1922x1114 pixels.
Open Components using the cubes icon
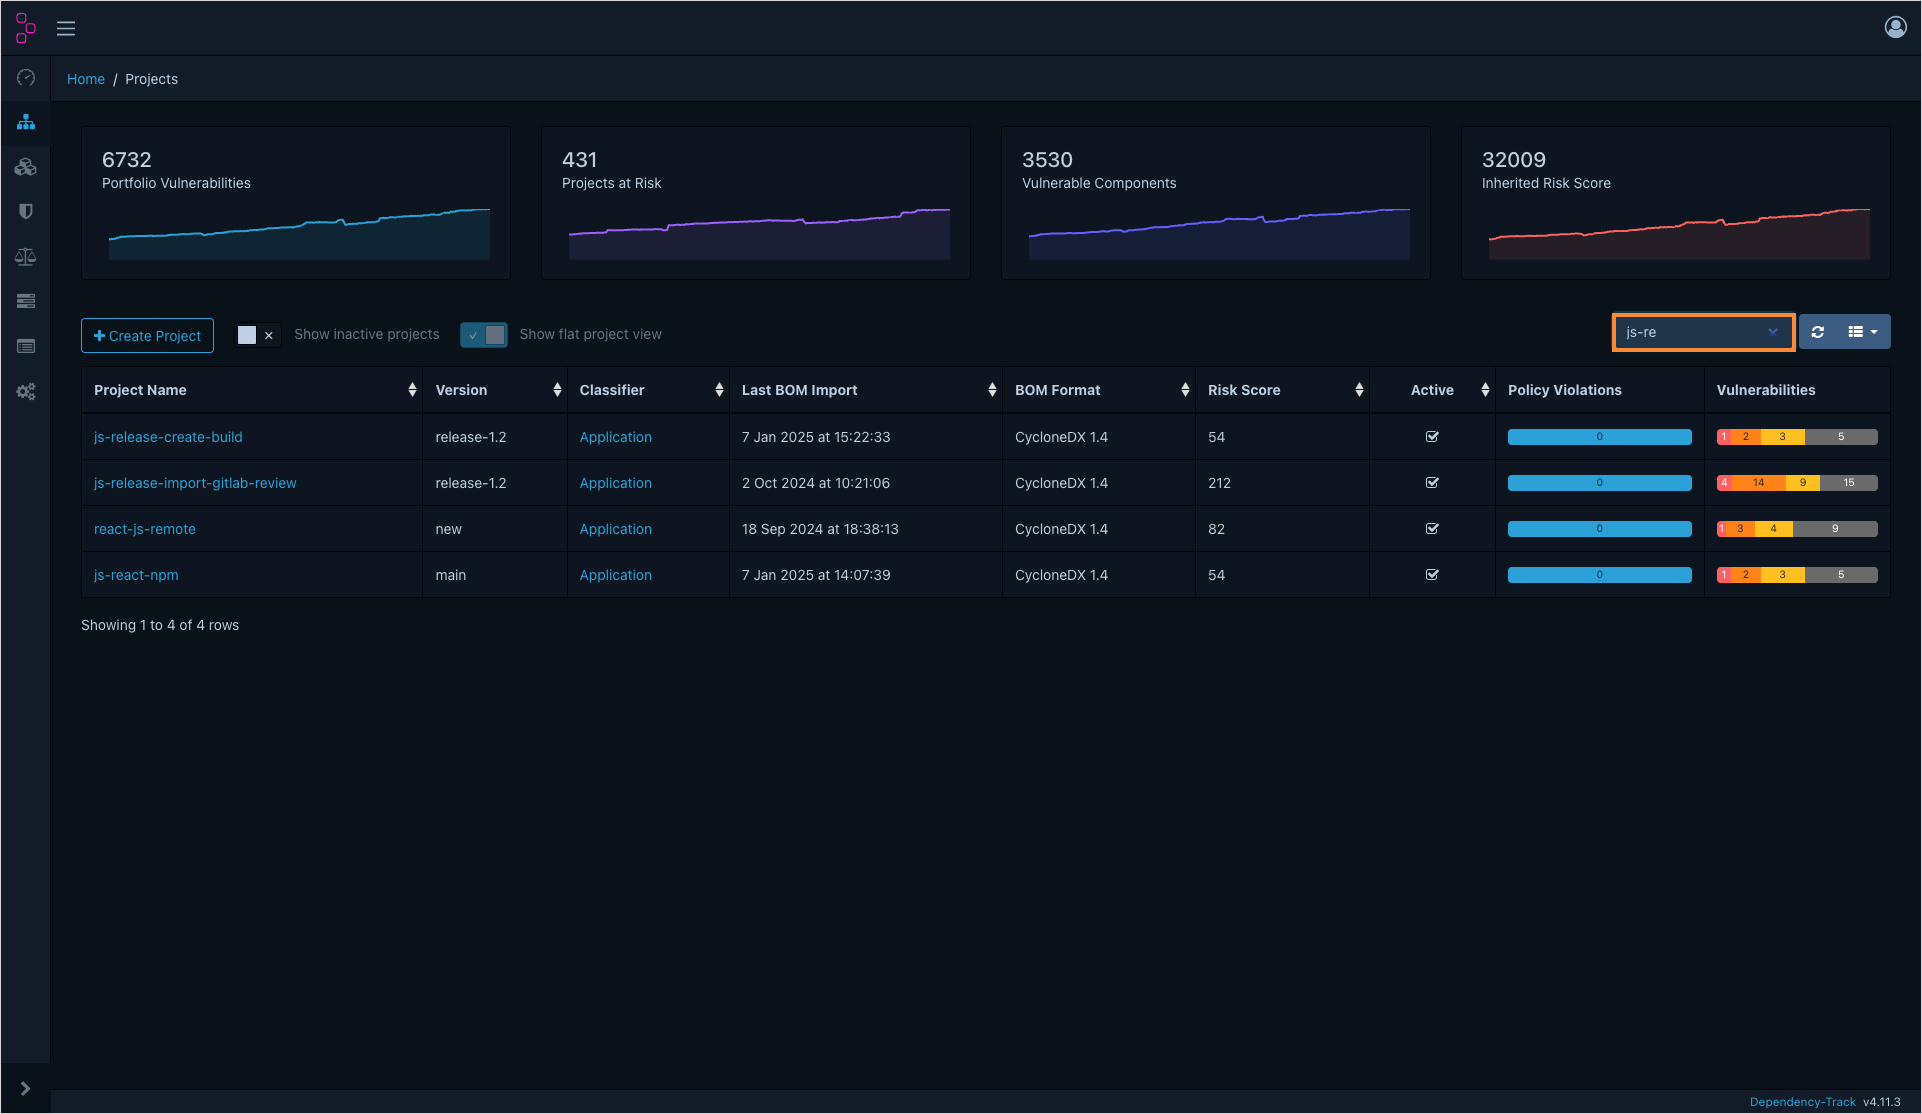pyautogui.click(x=25, y=166)
